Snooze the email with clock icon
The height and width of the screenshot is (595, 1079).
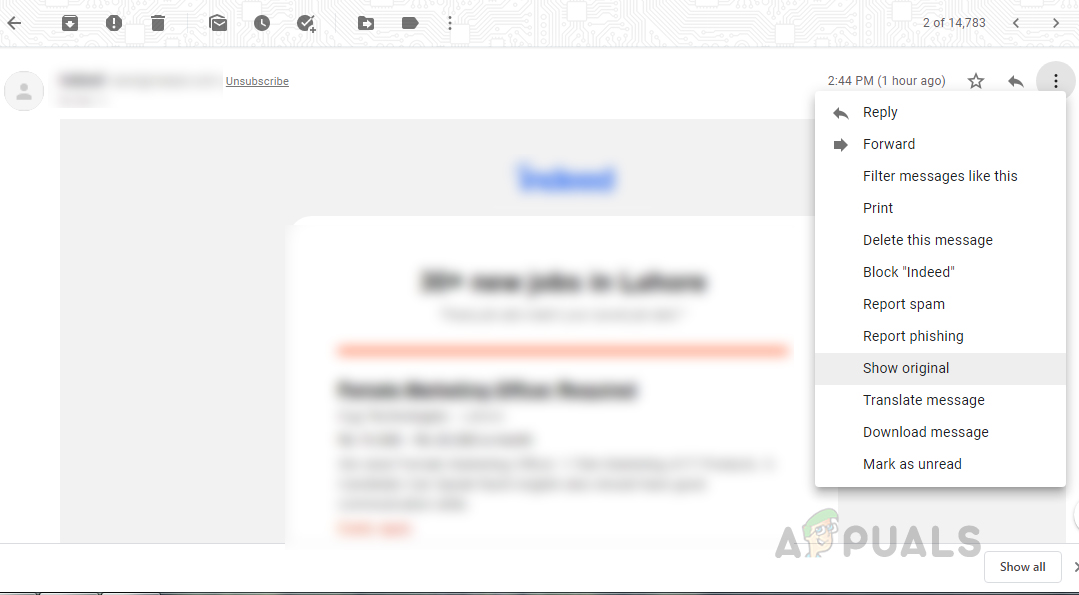(x=261, y=23)
